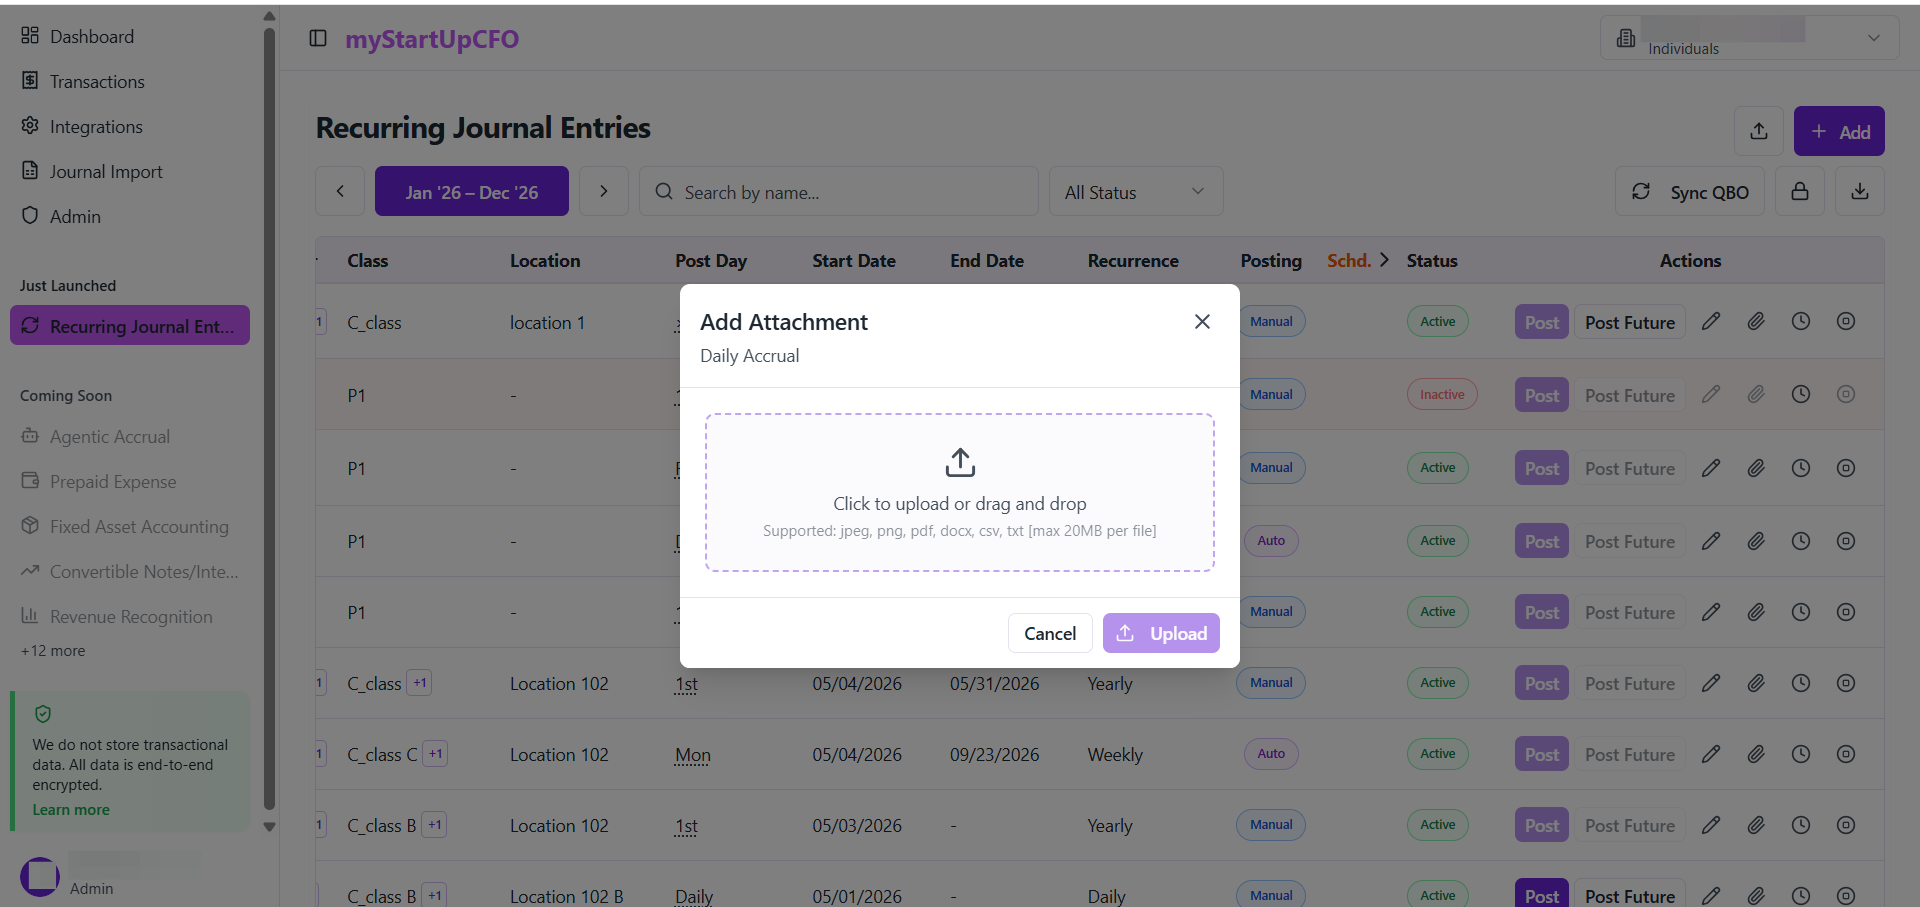Click the lock icon button
This screenshot has height=907, width=1920.
pyautogui.click(x=1800, y=191)
